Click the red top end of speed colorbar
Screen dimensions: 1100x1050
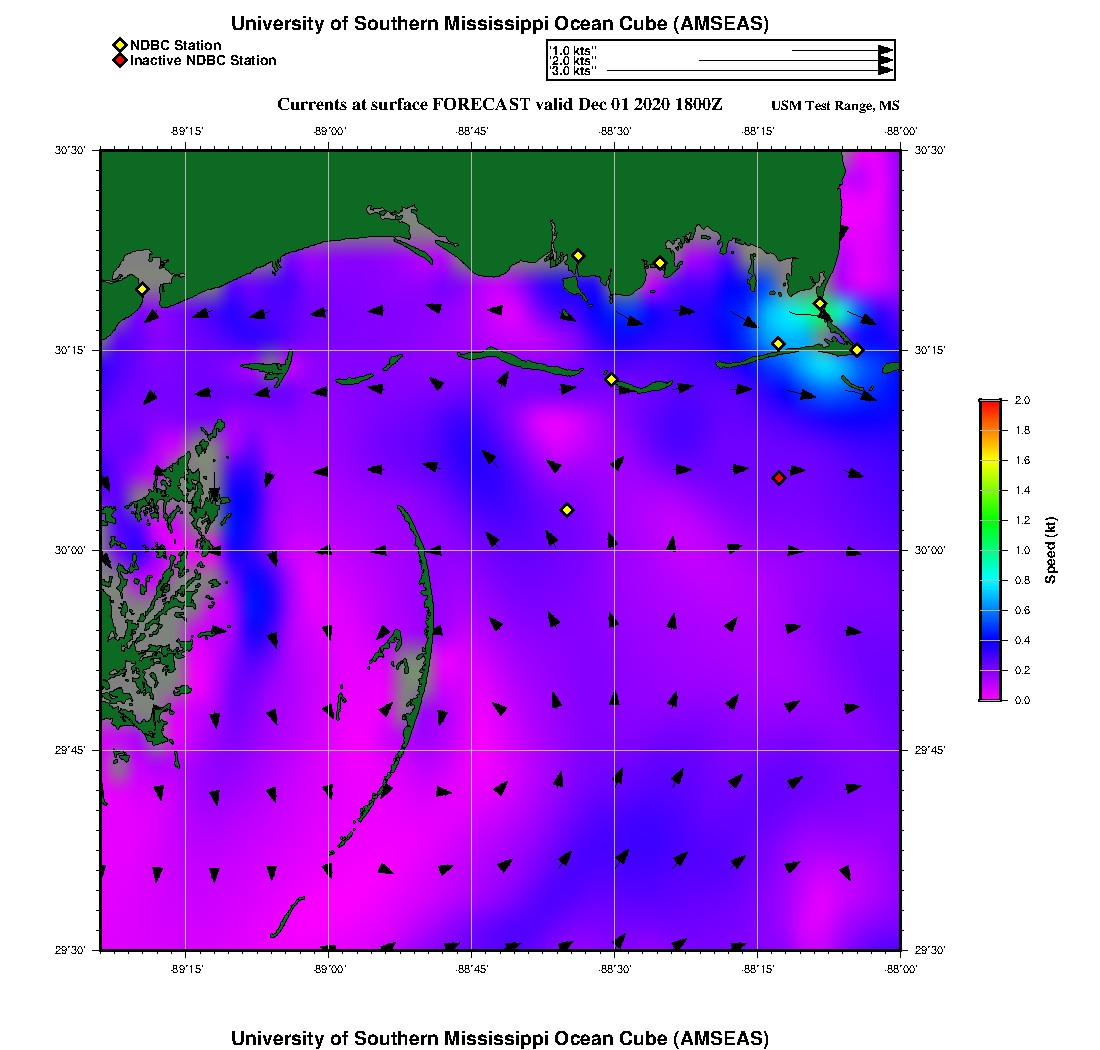tap(989, 403)
